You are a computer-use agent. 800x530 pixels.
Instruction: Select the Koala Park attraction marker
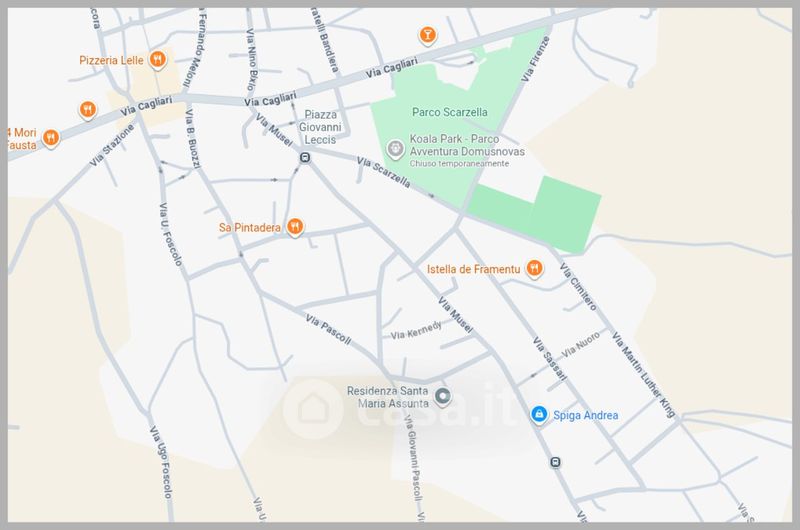[x=395, y=149]
